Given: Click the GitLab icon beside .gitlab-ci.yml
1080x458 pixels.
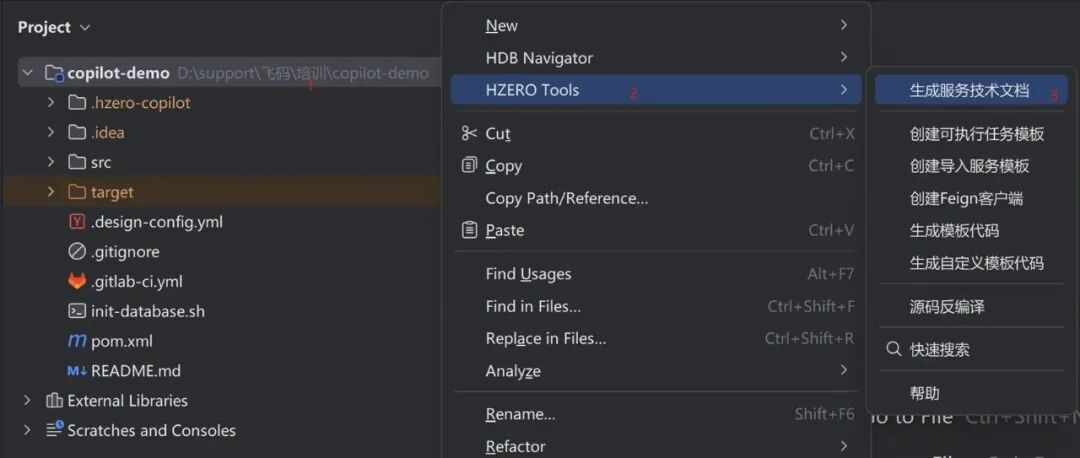Looking at the screenshot, I should (x=77, y=282).
